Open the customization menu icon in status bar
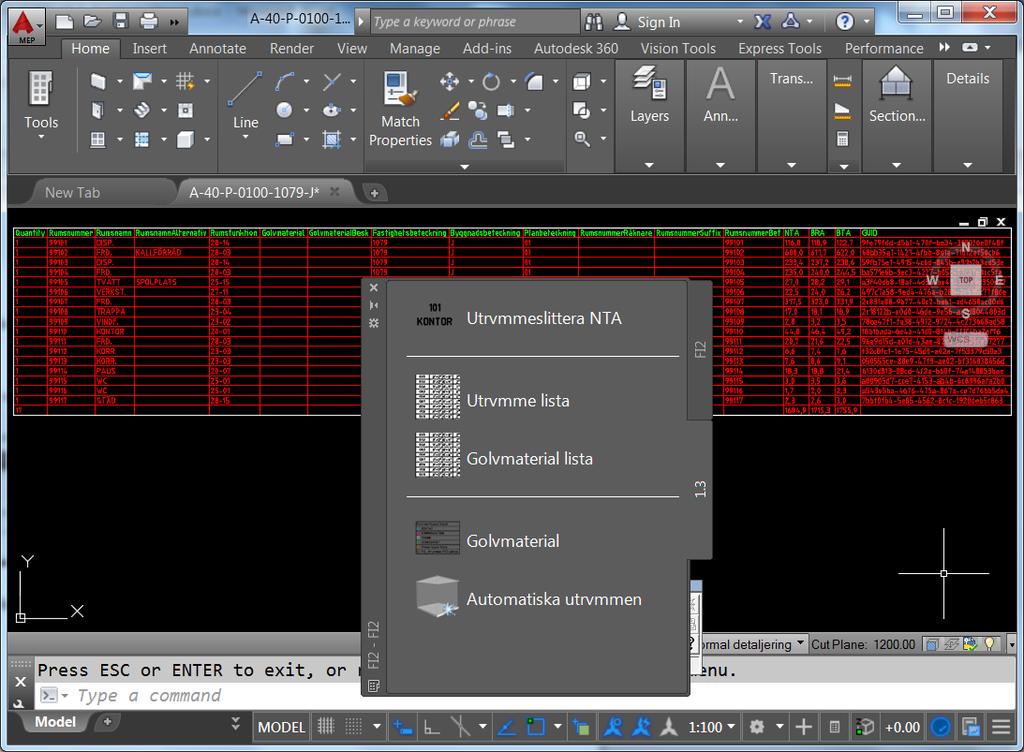1024x752 pixels. click(x=1001, y=726)
